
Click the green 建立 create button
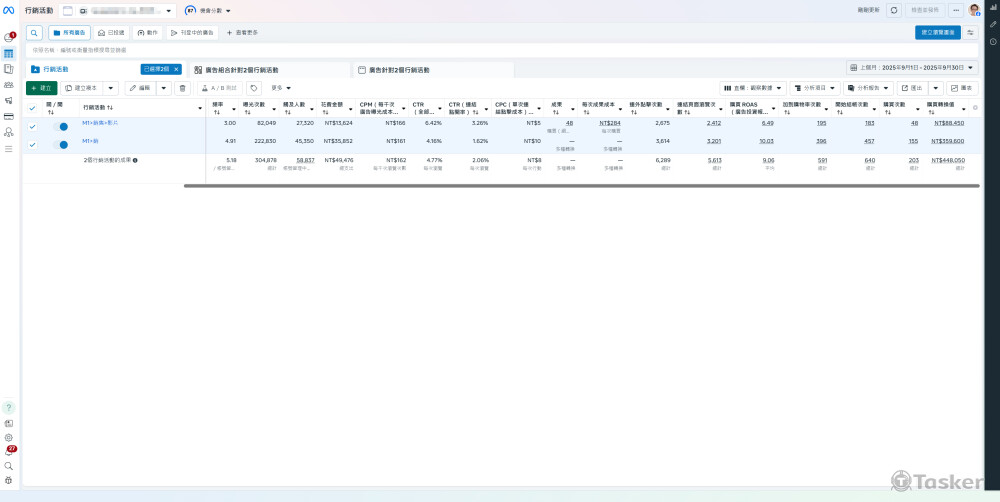[41, 88]
